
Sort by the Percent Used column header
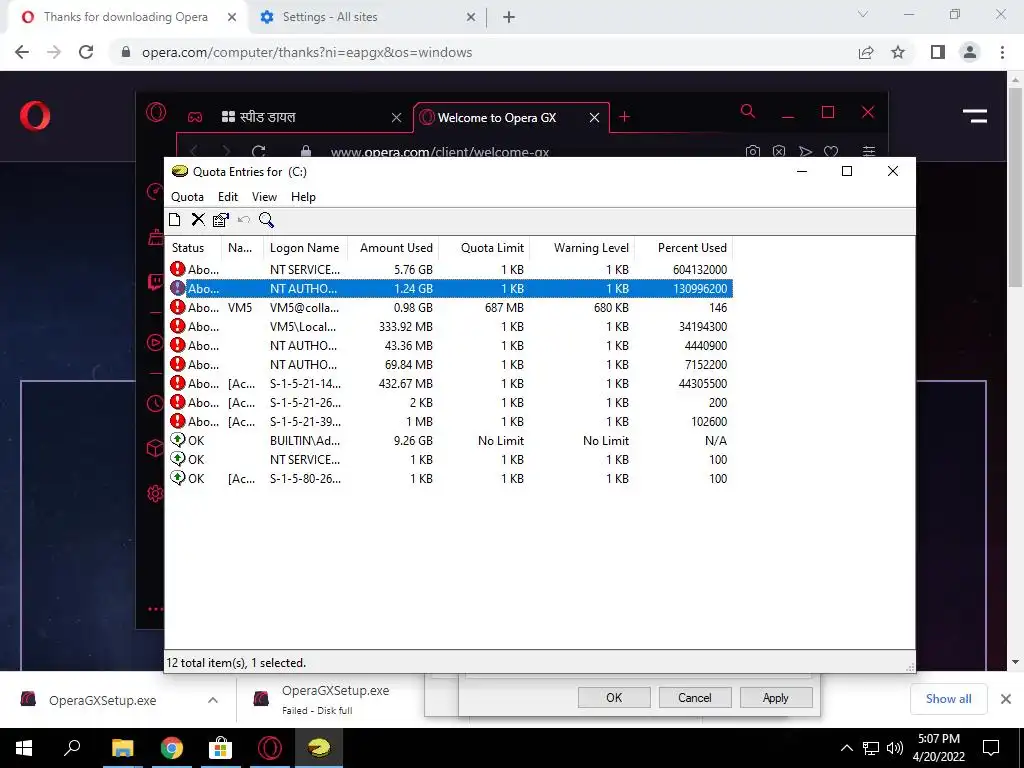pos(684,248)
